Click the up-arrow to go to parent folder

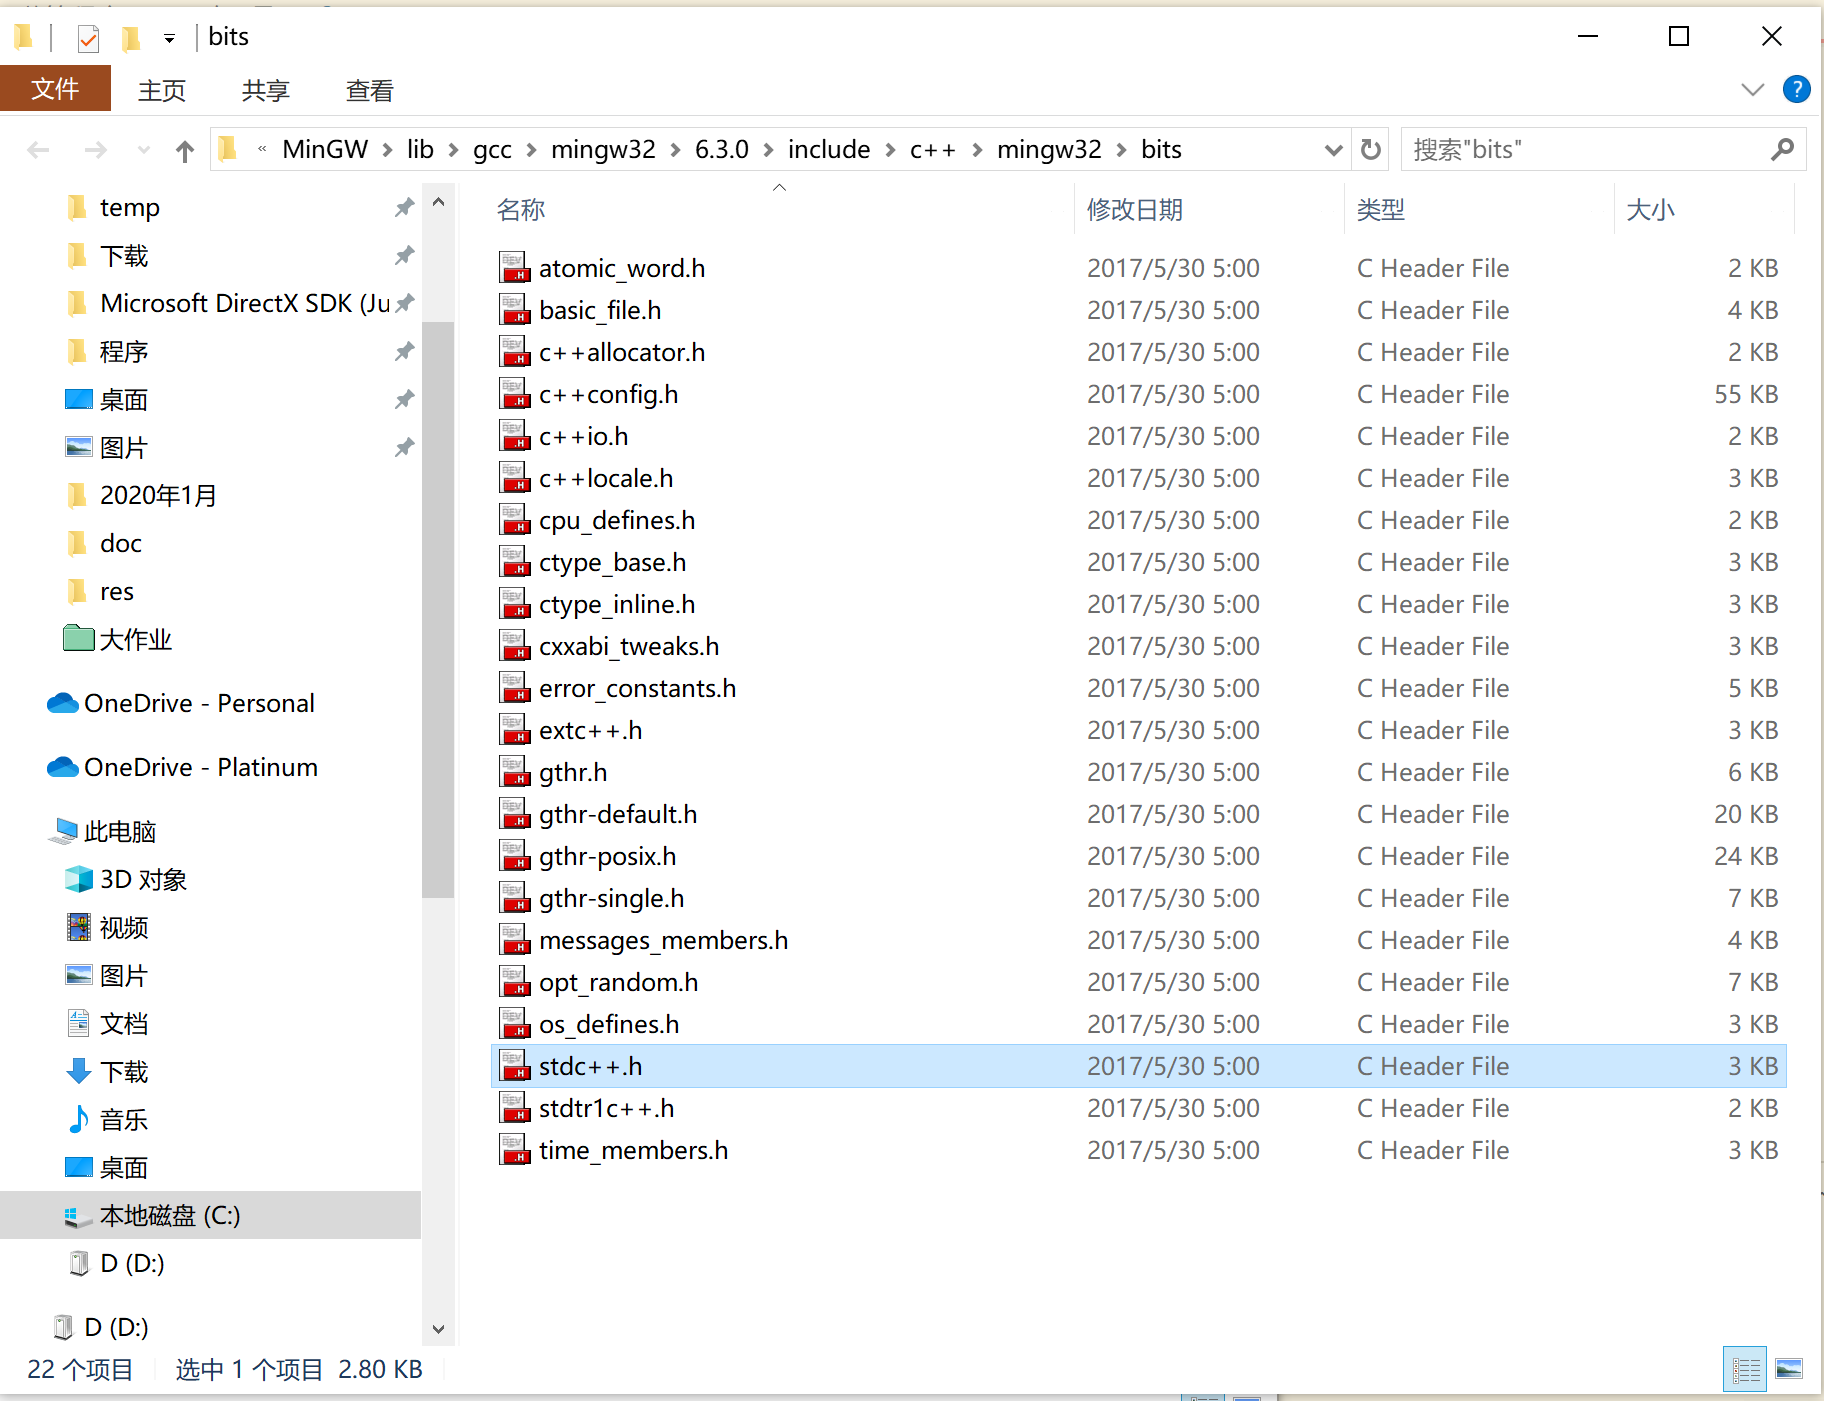point(184,150)
